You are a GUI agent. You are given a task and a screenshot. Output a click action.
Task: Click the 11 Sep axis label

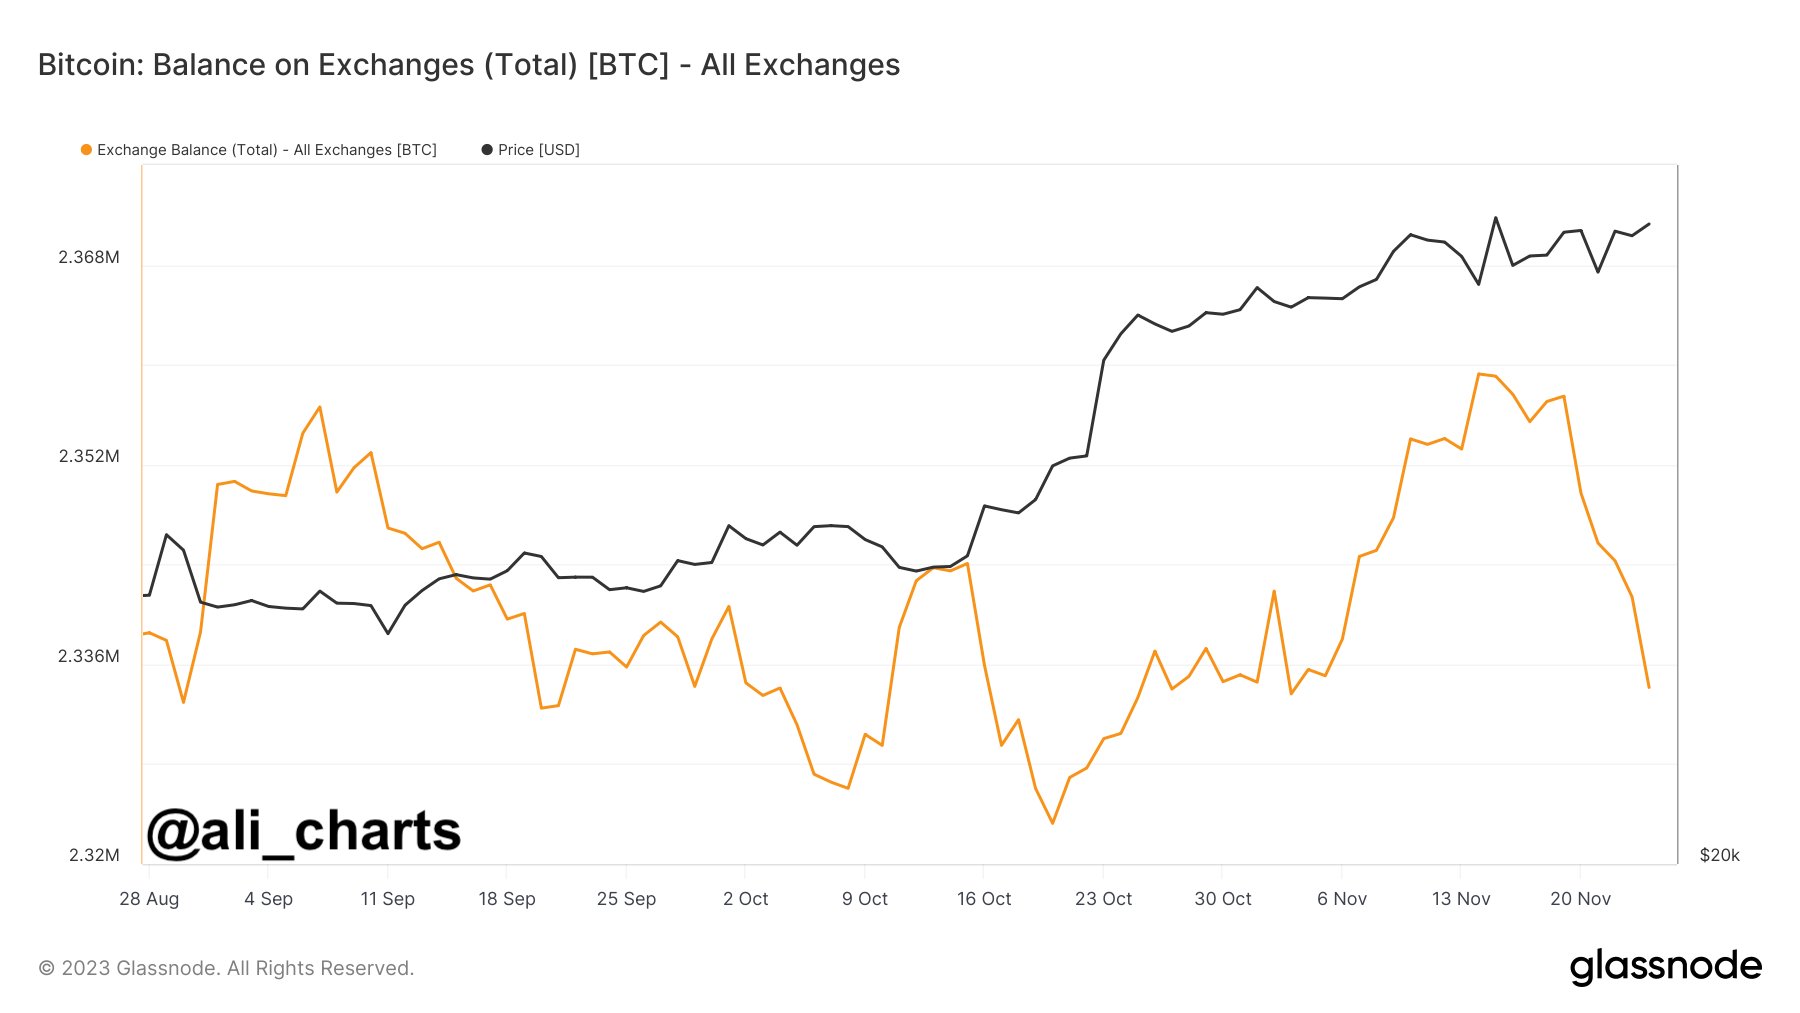[388, 898]
